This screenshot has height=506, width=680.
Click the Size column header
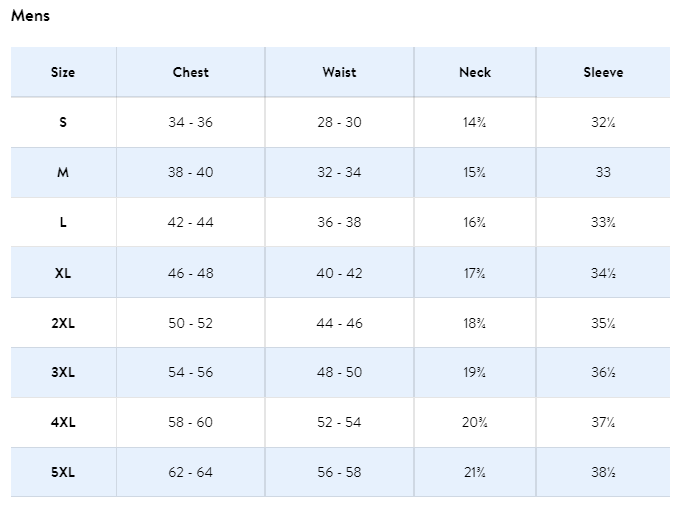63,72
